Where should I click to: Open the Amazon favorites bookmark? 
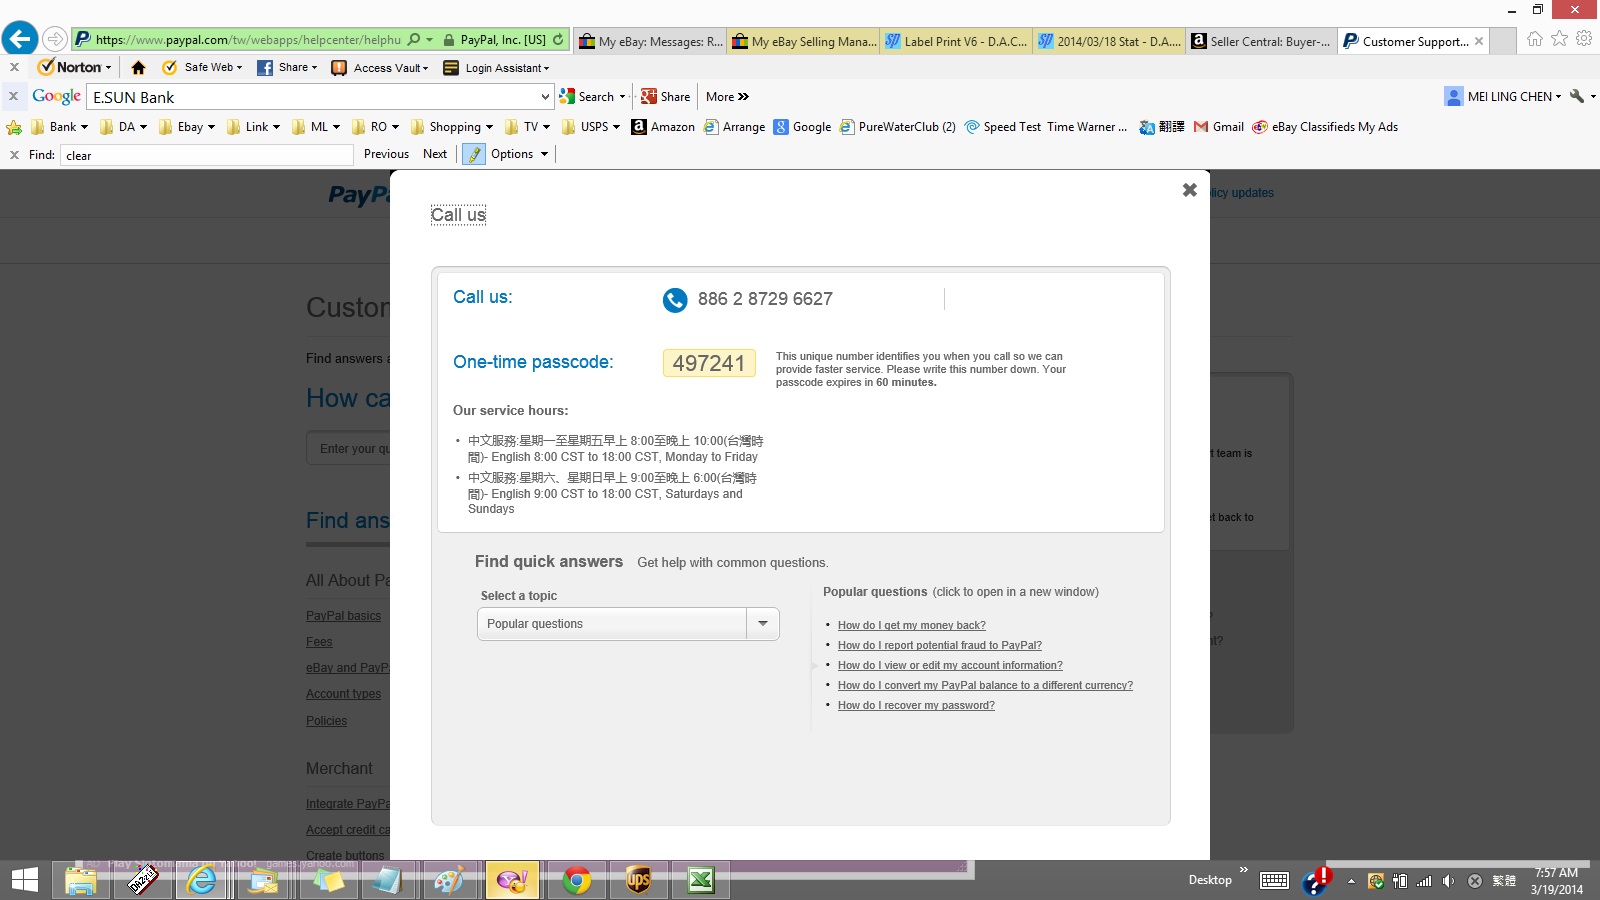coord(663,127)
